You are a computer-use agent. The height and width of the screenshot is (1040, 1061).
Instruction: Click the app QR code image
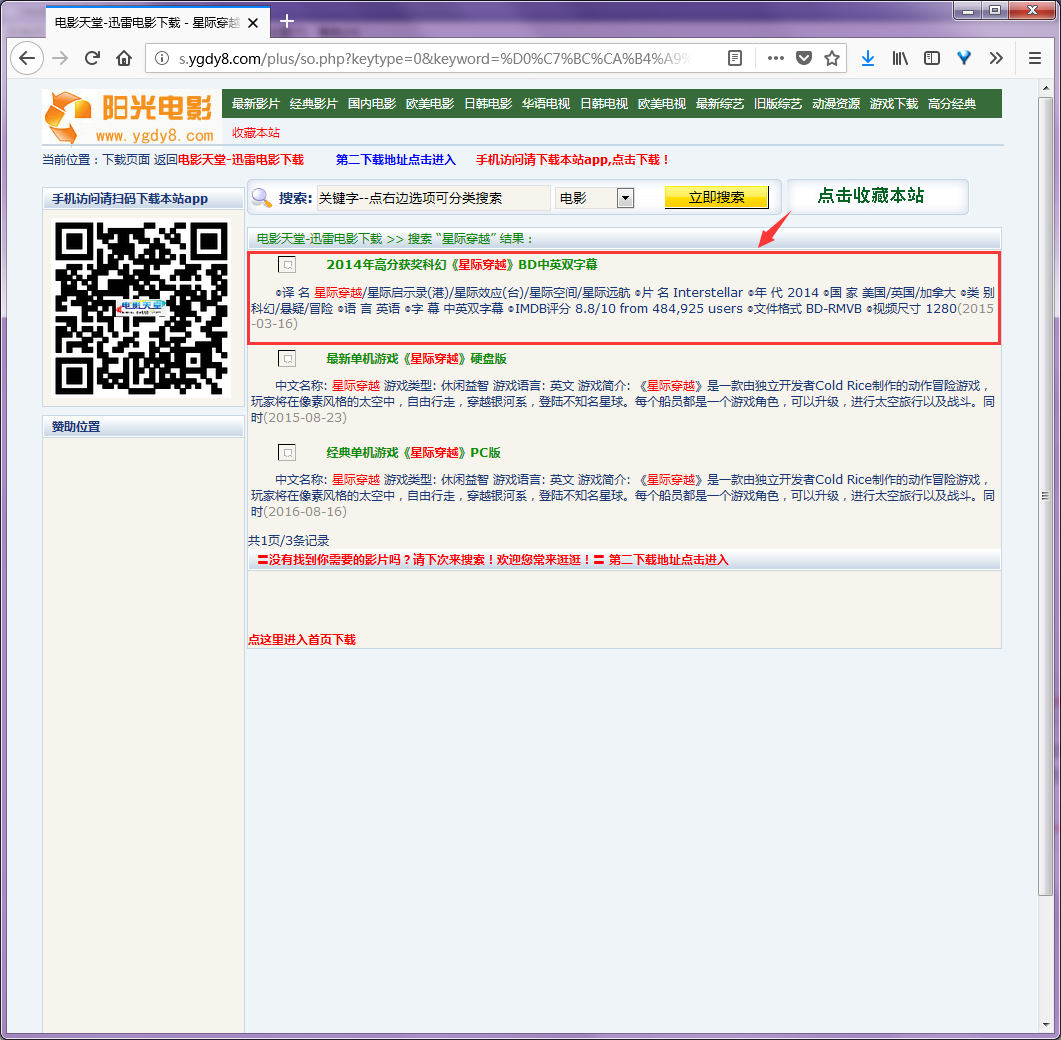coord(141,308)
